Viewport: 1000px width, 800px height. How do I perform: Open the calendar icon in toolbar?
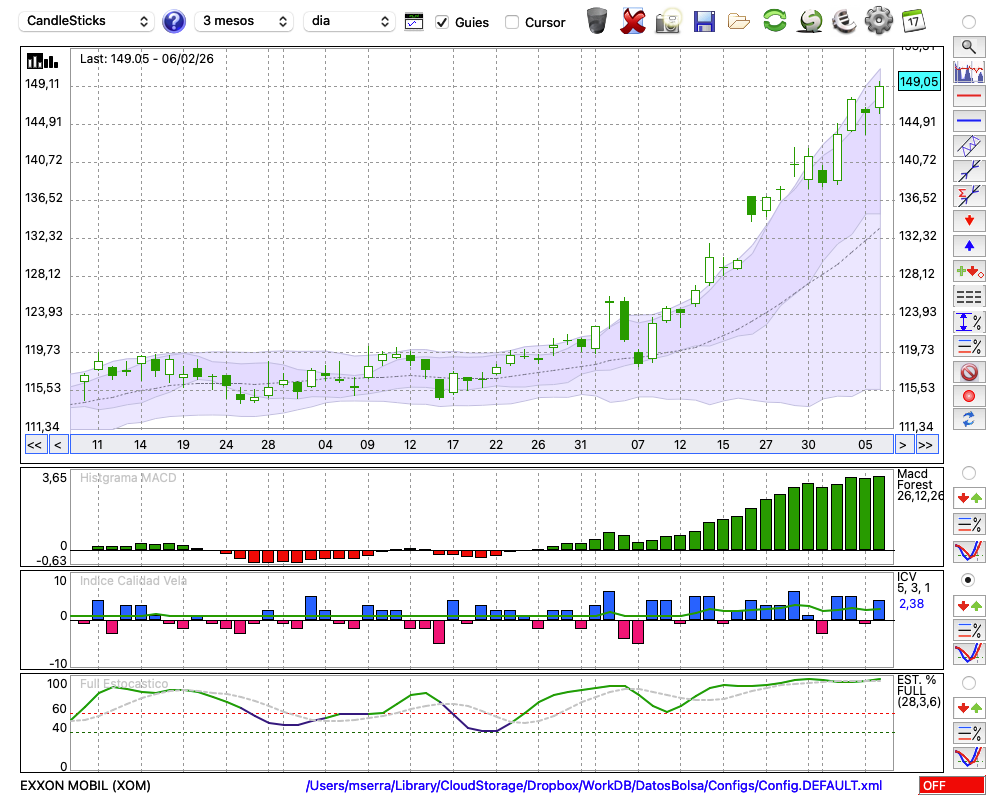tap(913, 21)
